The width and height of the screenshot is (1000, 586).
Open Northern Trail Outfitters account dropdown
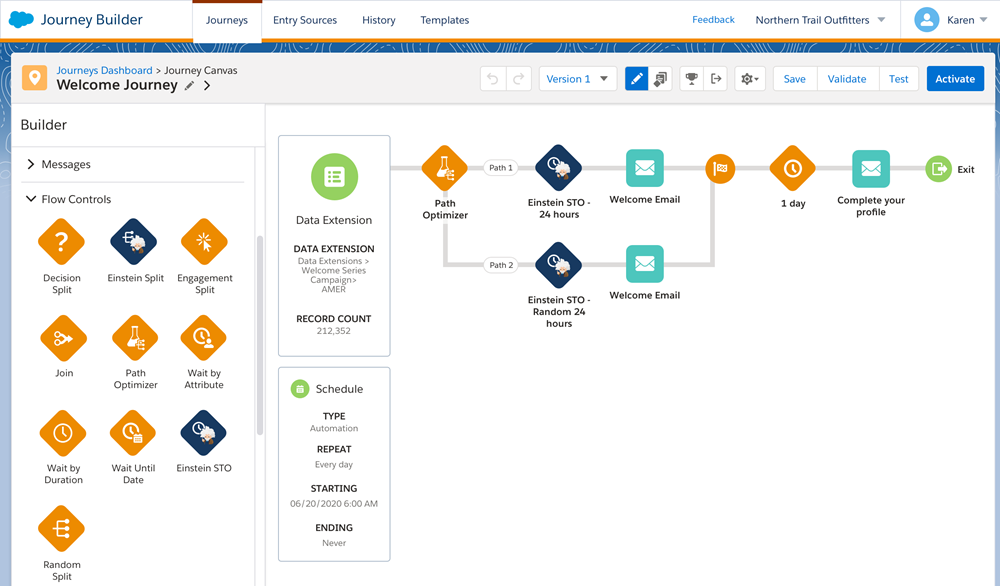coord(820,20)
